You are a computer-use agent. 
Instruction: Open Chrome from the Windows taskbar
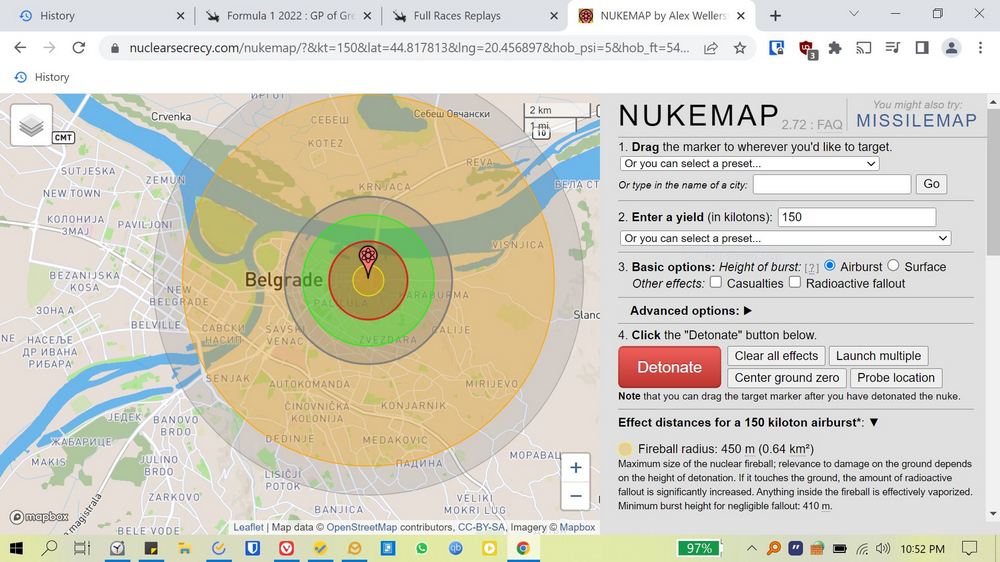pos(522,548)
